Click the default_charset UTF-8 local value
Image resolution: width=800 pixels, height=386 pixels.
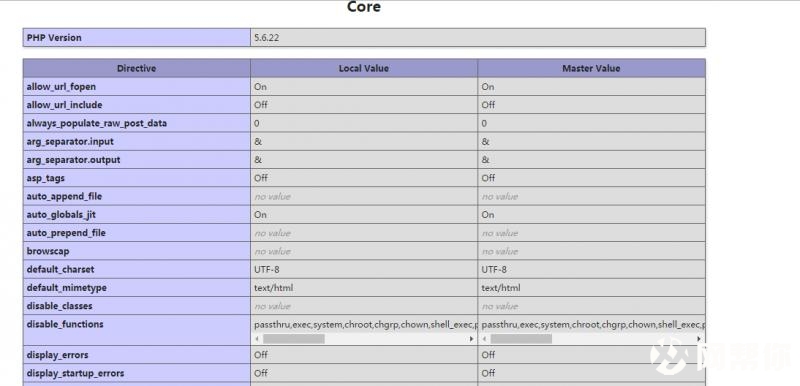267,269
